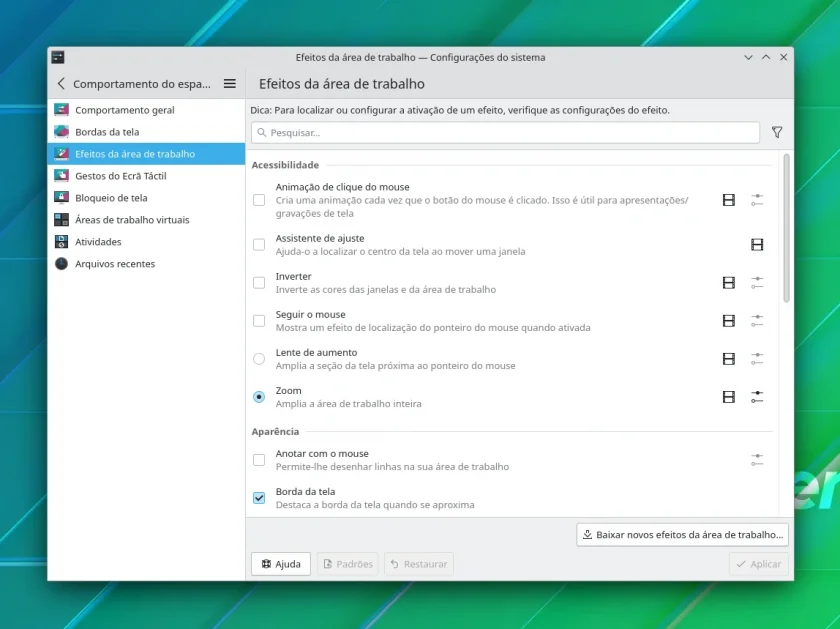The height and width of the screenshot is (629, 840).
Task: Tick the Inverter effect checkbox
Action: tap(259, 283)
